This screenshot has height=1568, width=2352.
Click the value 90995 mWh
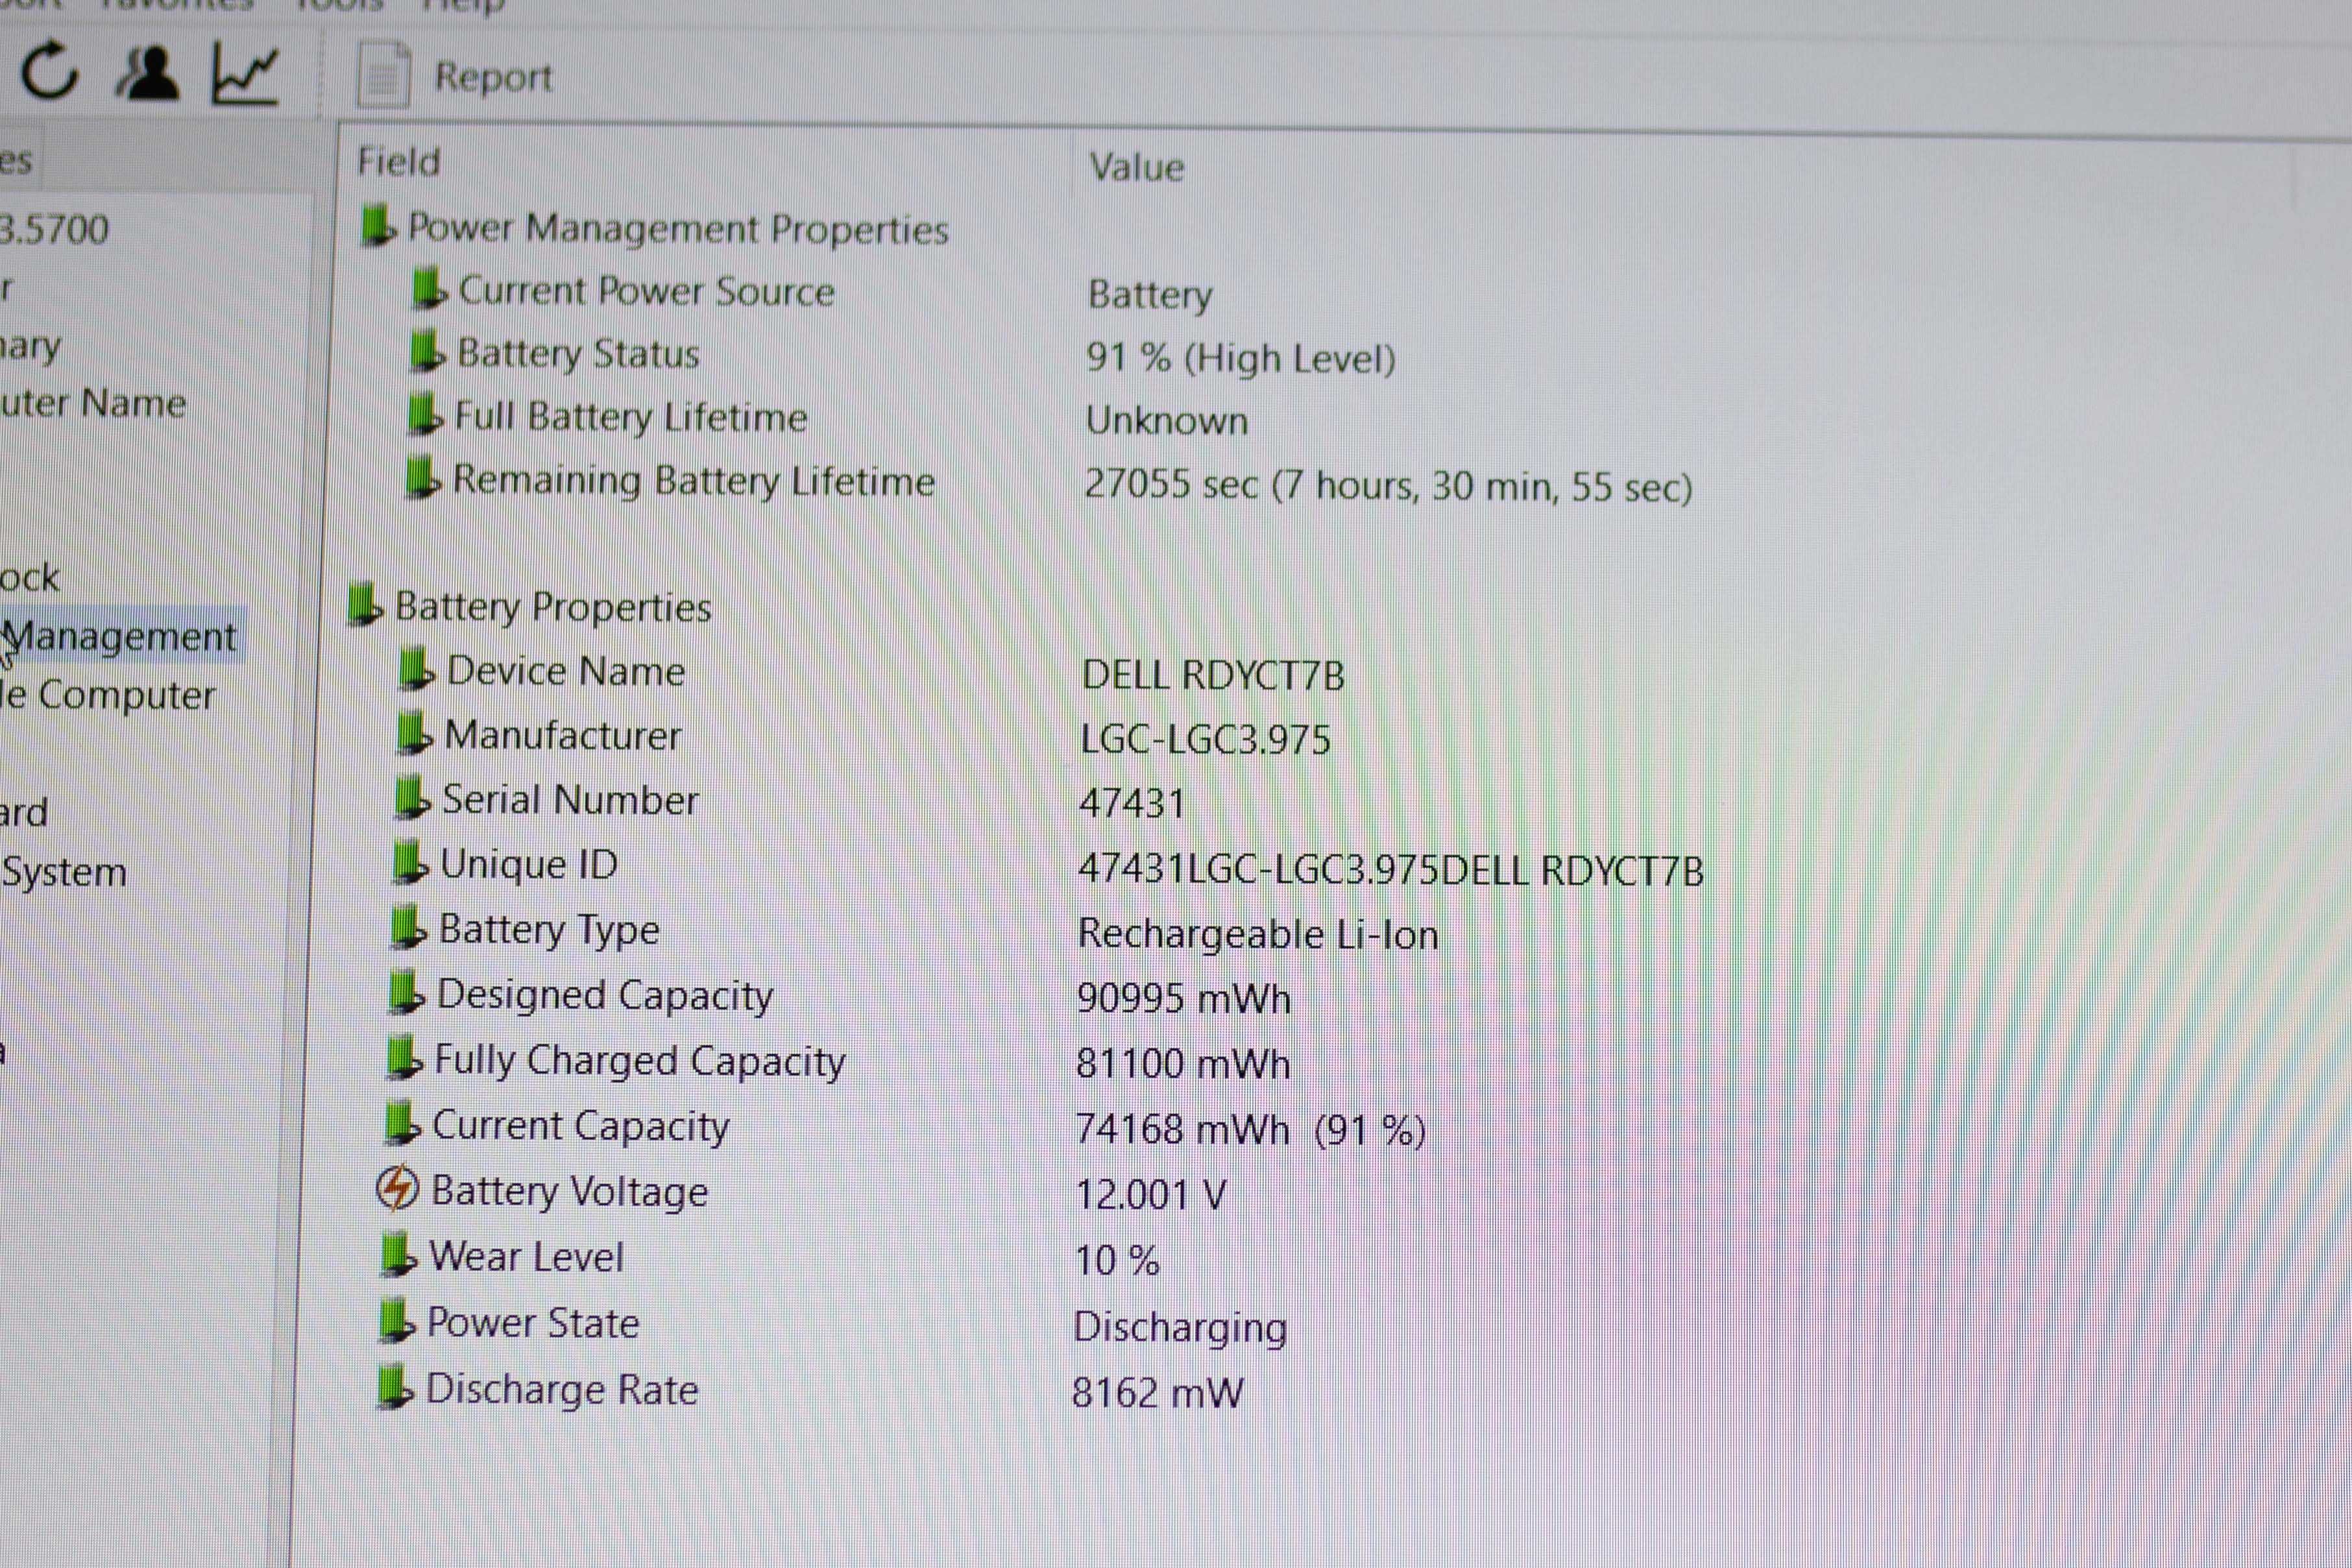coord(1183,1000)
